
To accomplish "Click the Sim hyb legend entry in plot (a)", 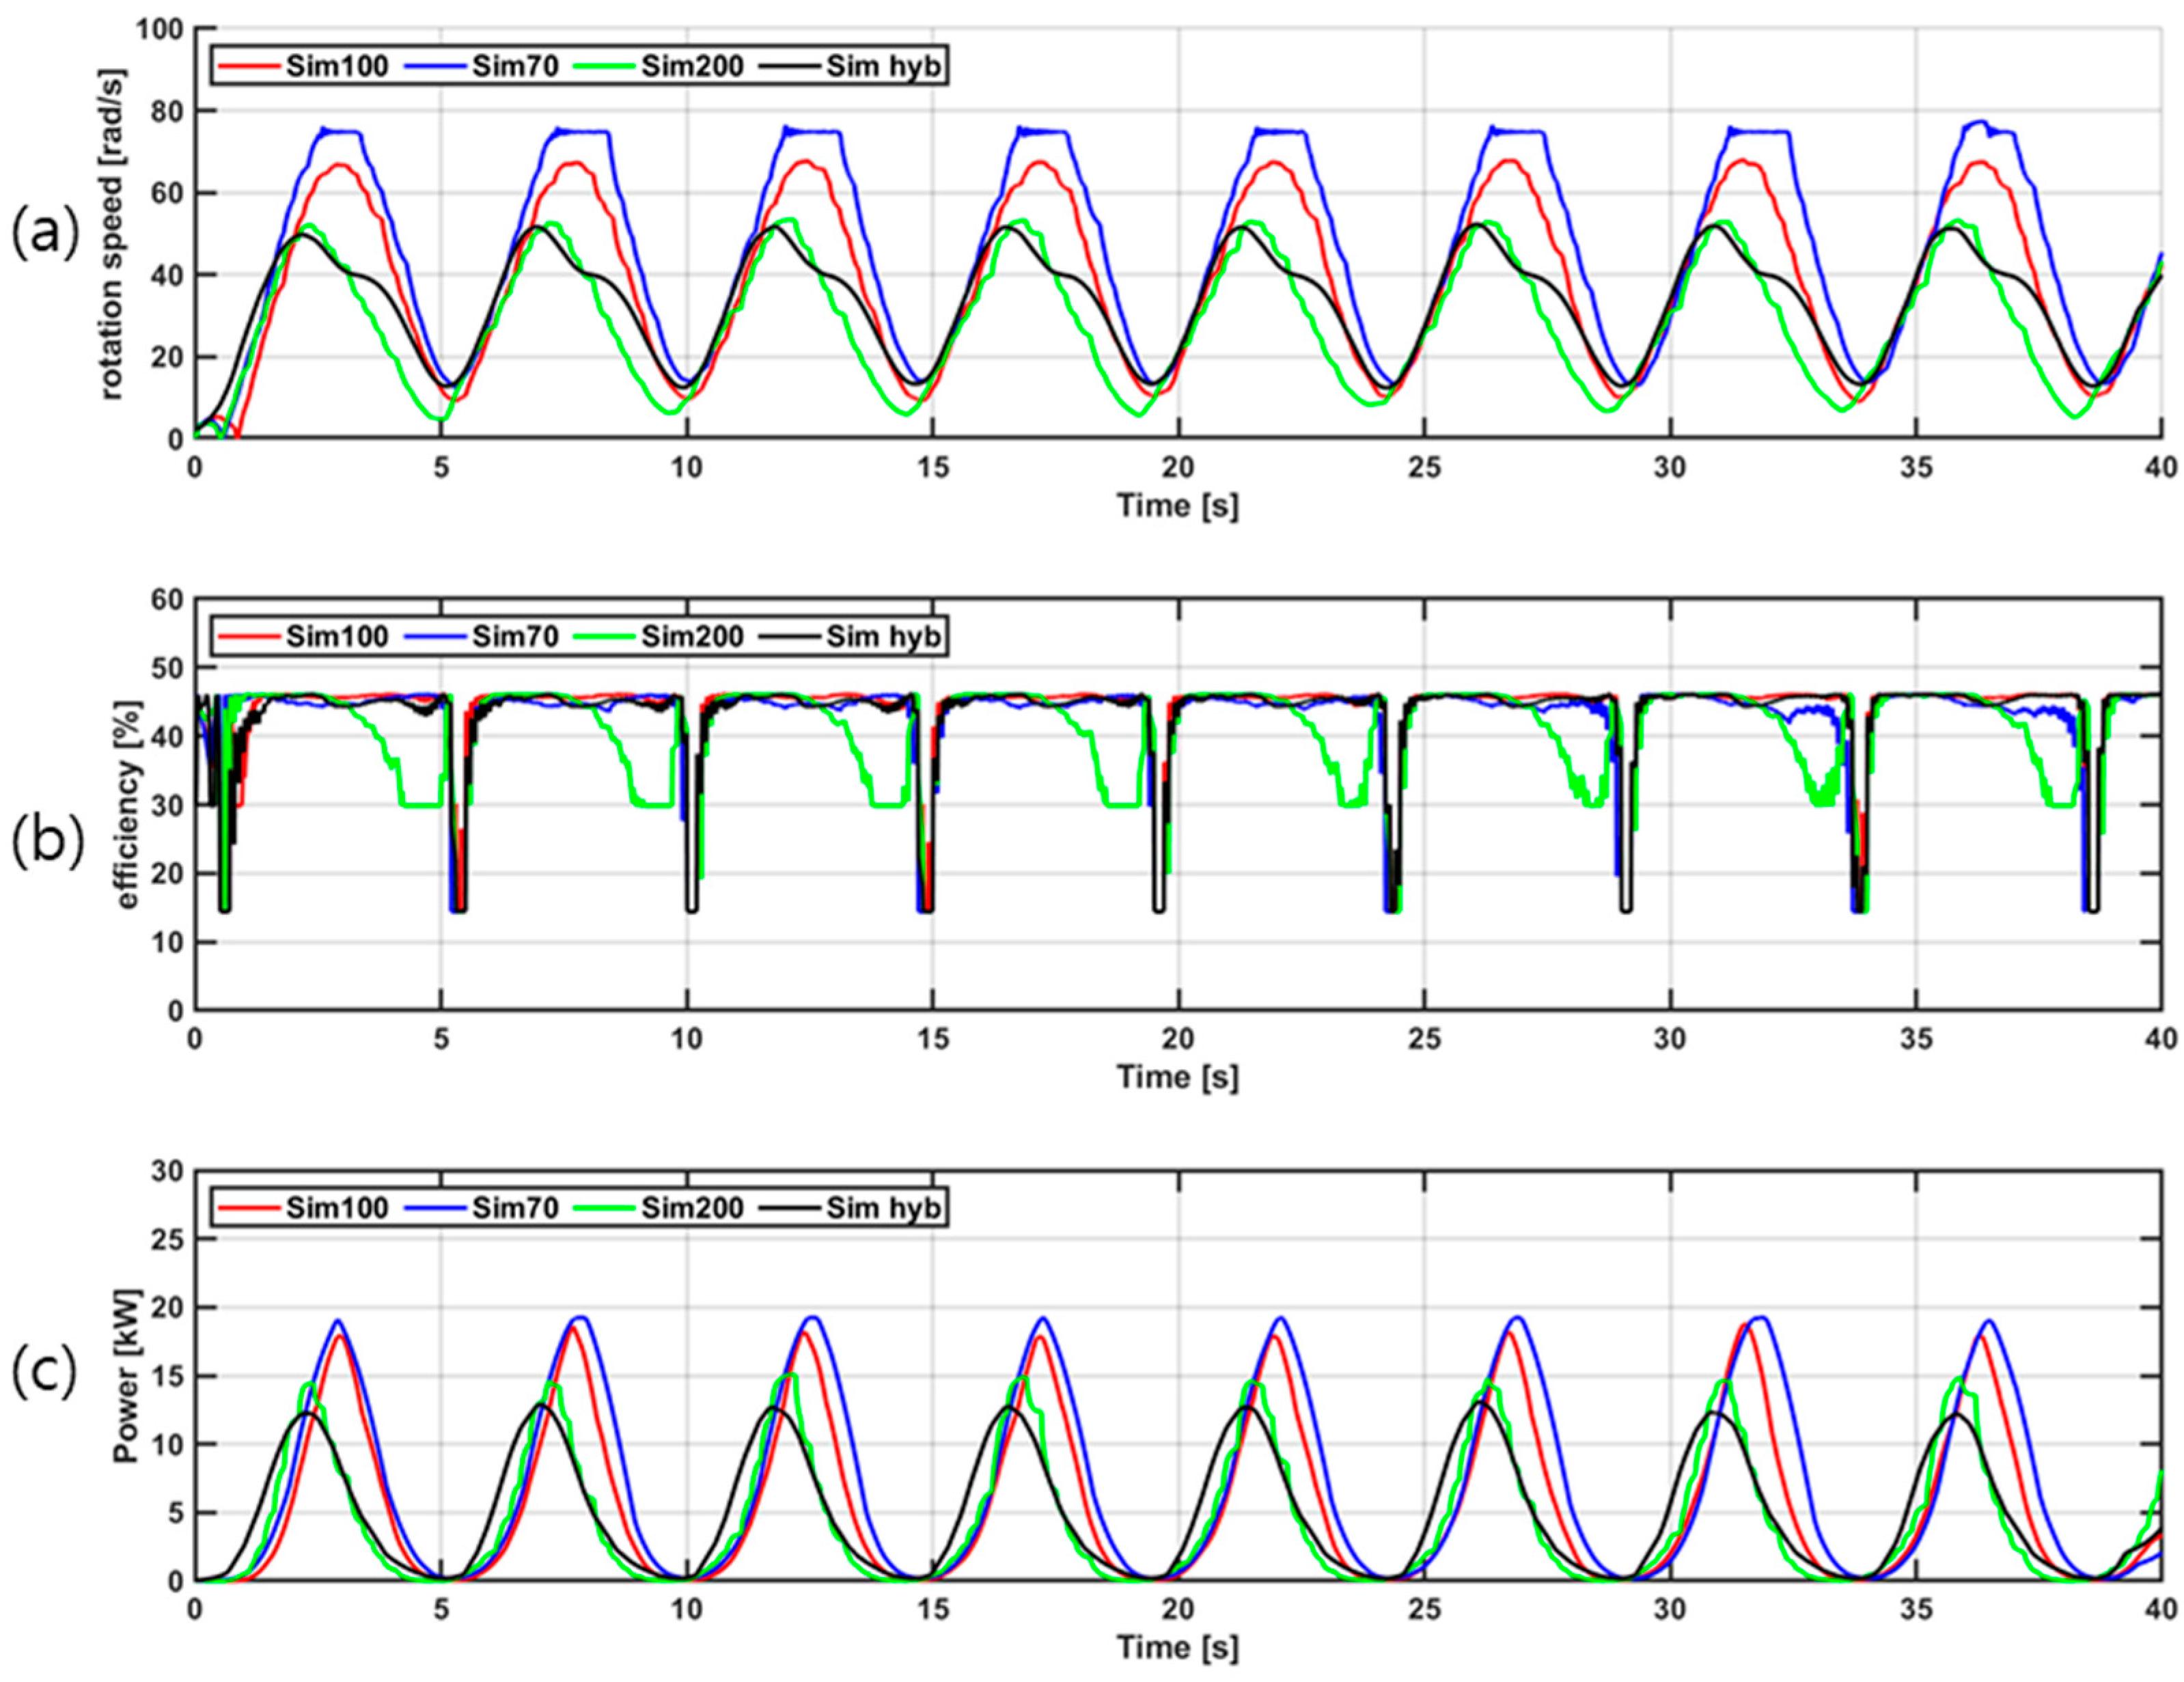I will (883, 67).
